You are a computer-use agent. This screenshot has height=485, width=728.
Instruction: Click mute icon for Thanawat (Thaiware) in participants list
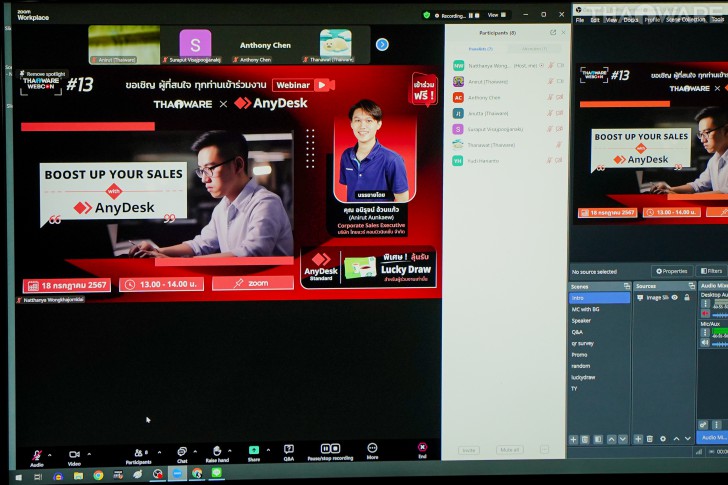tap(559, 145)
